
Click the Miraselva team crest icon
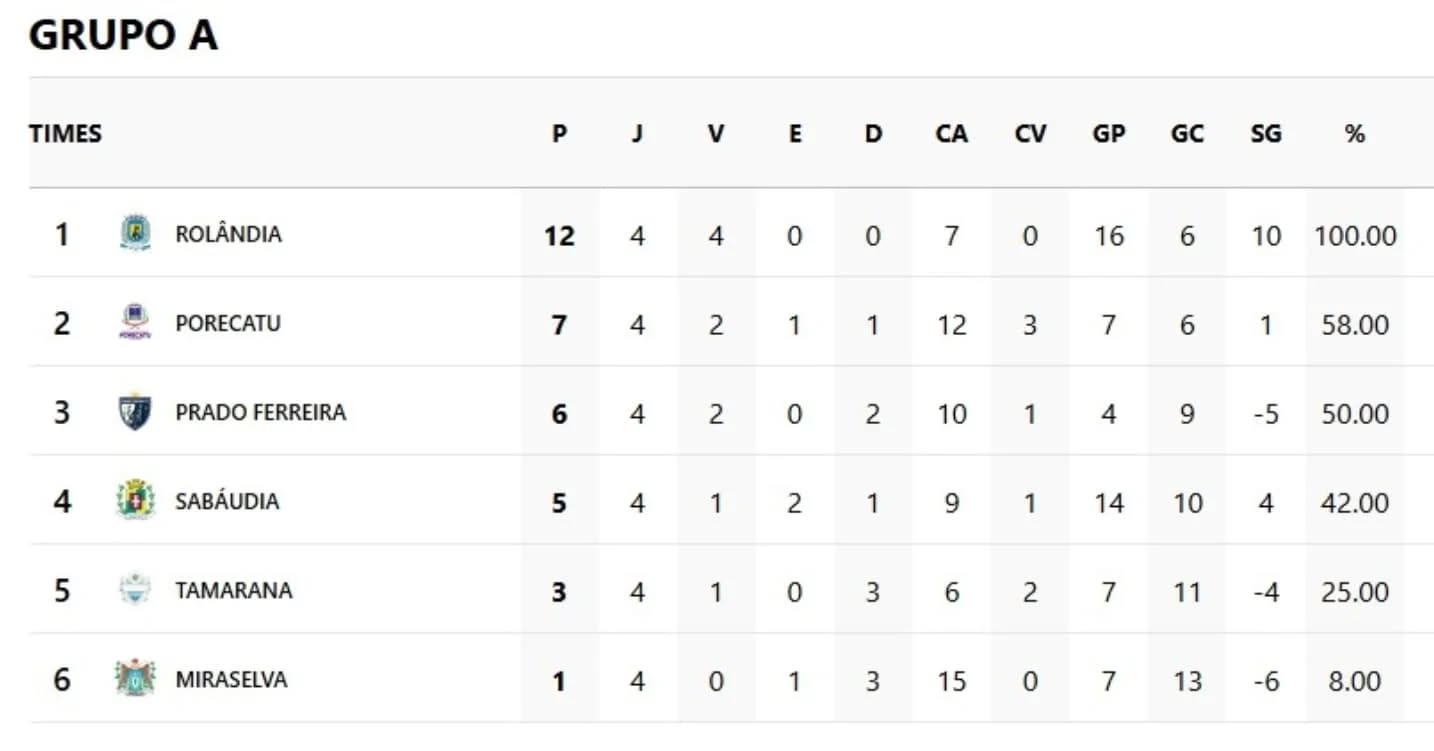[x=135, y=679]
